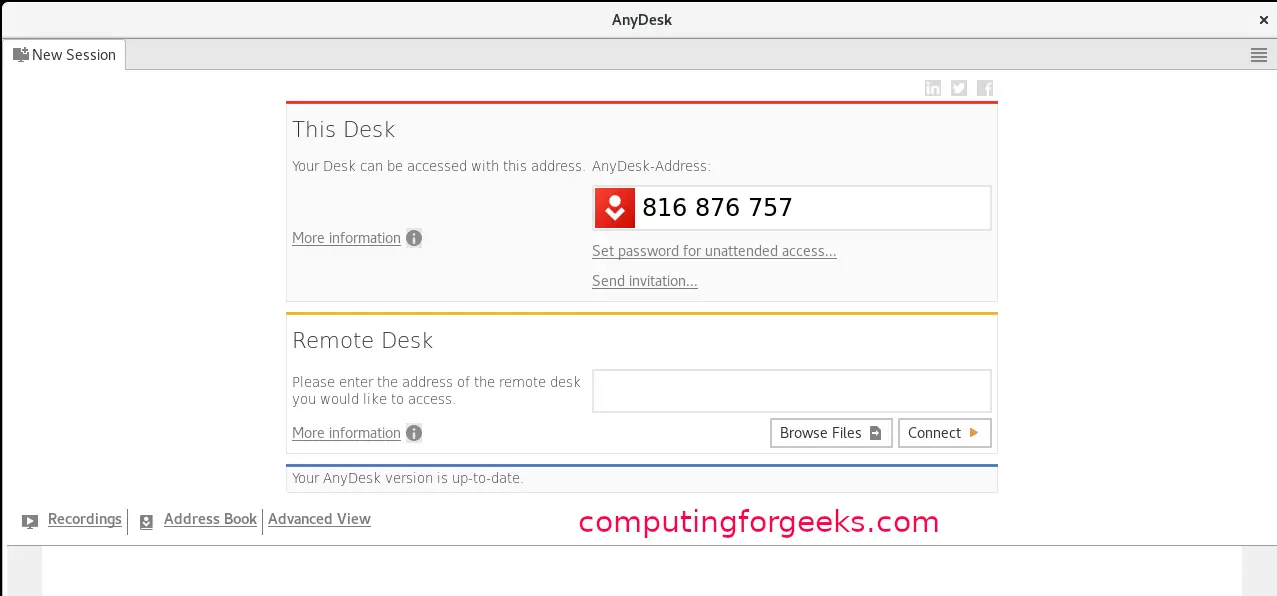
Task: Click the Address Book icon
Action: pyautogui.click(x=146, y=521)
